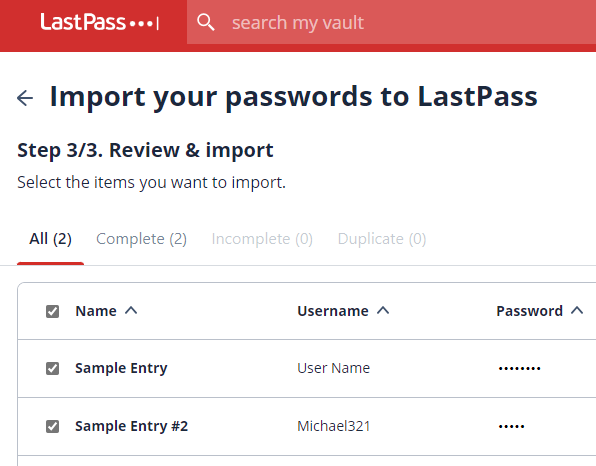Switch to the All (2) tab

pyautogui.click(x=51, y=239)
